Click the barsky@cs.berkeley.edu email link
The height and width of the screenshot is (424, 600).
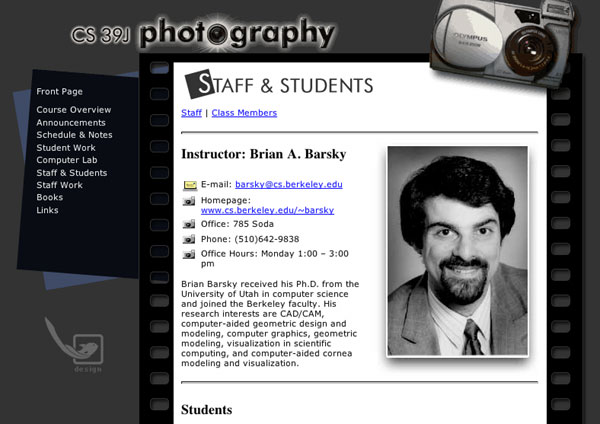click(289, 184)
